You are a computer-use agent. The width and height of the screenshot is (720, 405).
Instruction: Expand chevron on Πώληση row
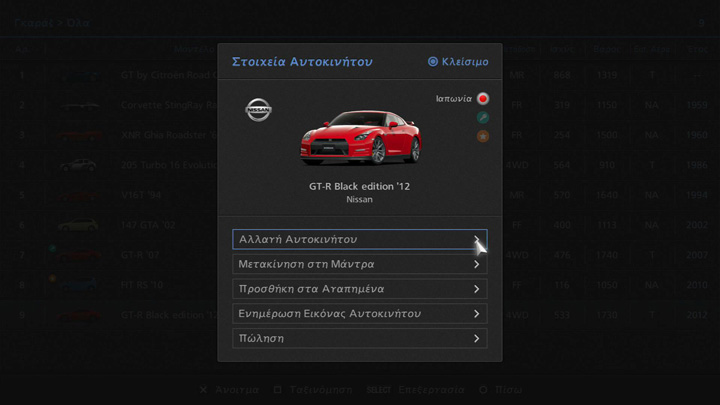pyautogui.click(x=477, y=338)
